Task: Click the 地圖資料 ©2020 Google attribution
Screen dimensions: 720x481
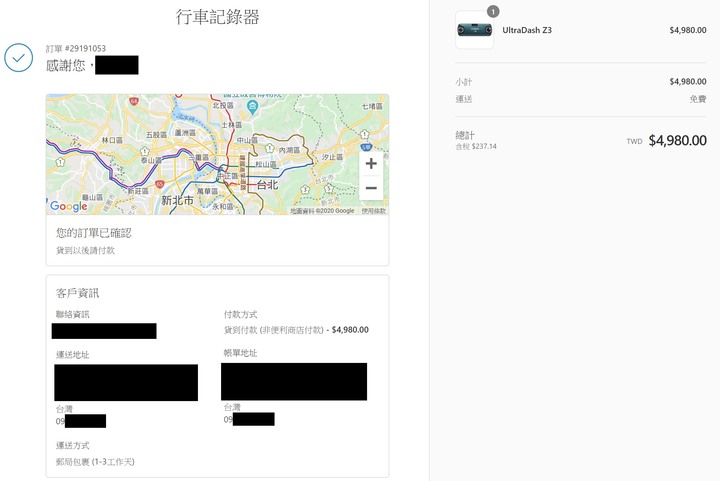Action: point(322,211)
